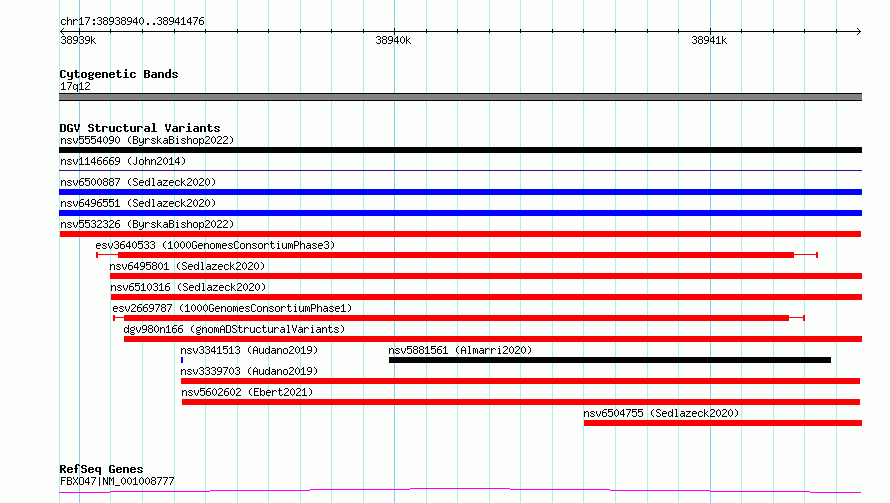The height and width of the screenshot is (503, 890).
Task: Click nsv3339703 (Audano2019) label
Action: pos(249,371)
